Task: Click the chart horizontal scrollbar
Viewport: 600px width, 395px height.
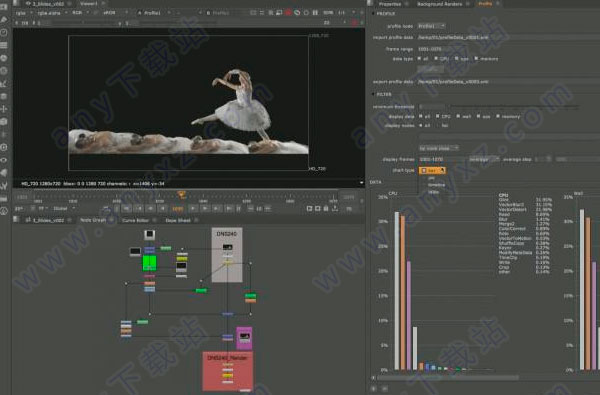Action: coord(448,377)
